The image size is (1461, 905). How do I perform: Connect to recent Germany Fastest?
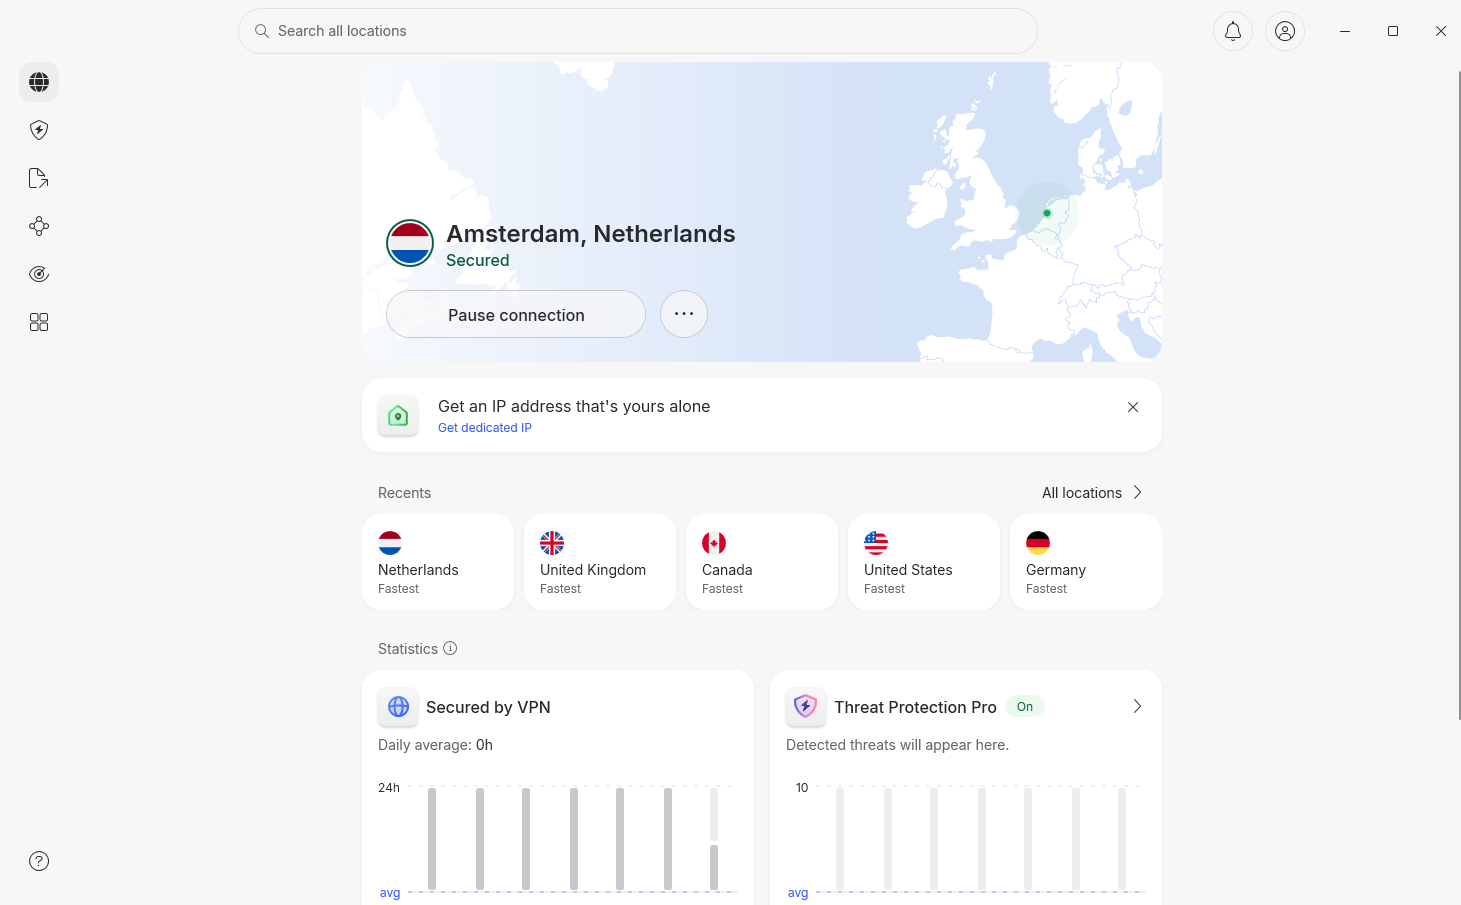pos(1086,562)
